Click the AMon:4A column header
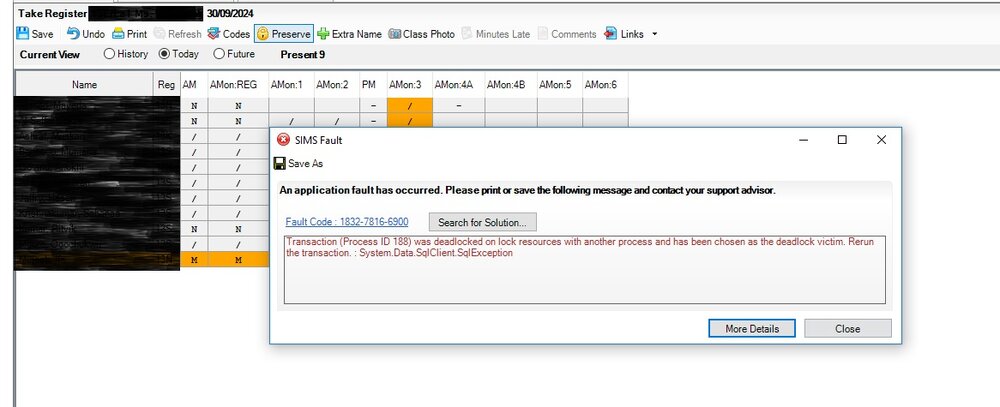This screenshot has height=407, width=1000. coord(459,84)
